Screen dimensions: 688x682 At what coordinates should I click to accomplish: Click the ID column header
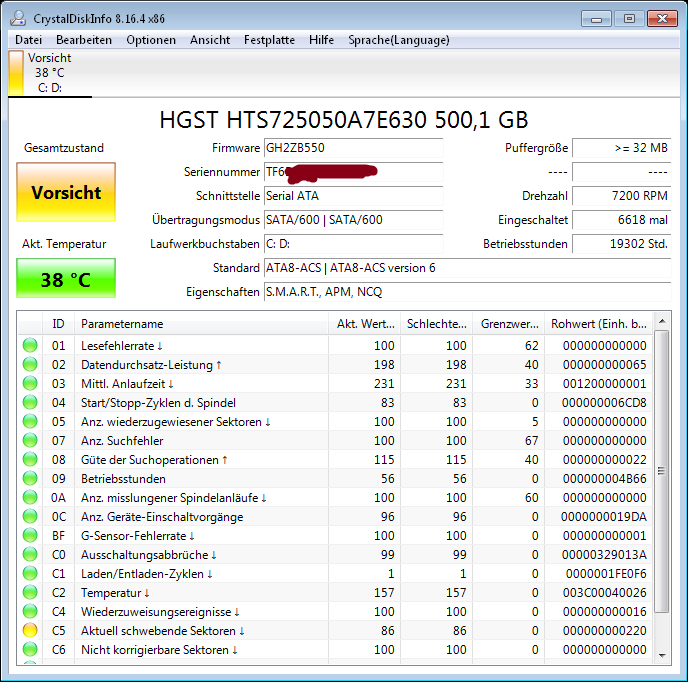point(58,324)
